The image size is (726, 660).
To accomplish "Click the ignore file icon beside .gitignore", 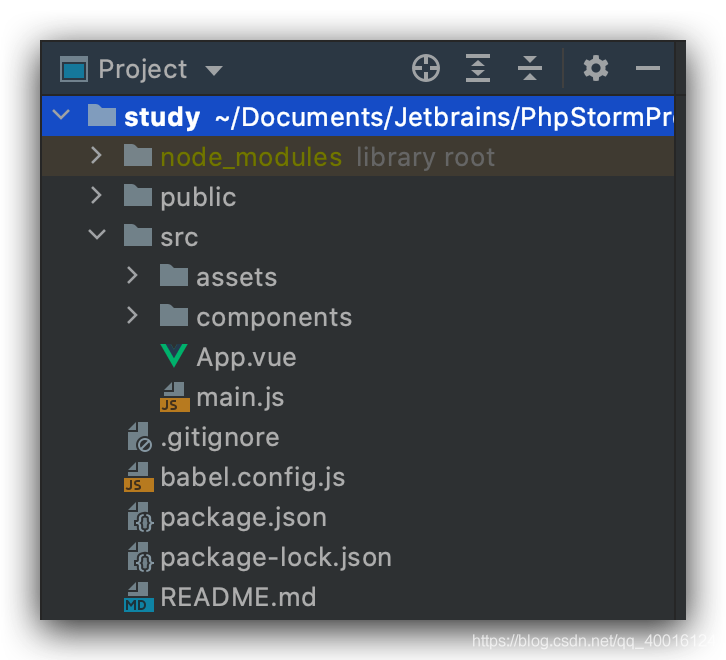I will click(139, 437).
